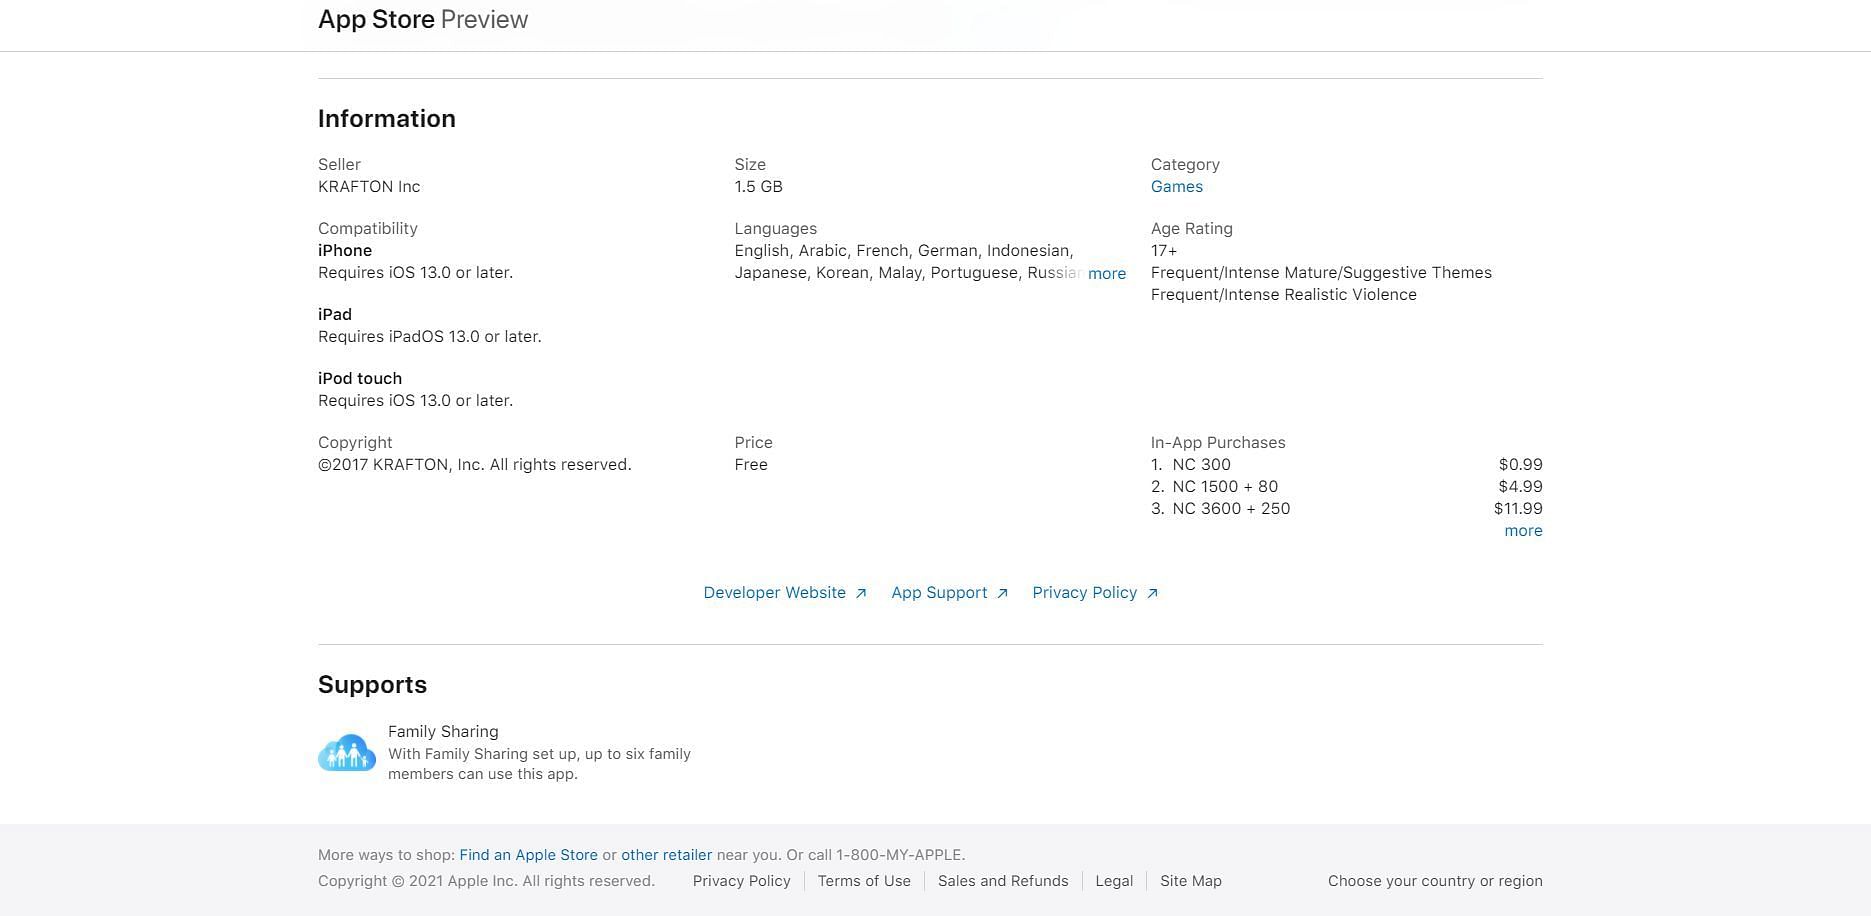
Task: Open the App Support link
Action: [949, 593]
